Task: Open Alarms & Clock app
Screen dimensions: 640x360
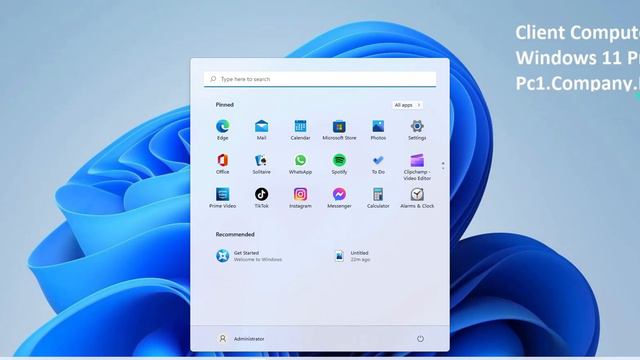Action: [x=417, y=198]
